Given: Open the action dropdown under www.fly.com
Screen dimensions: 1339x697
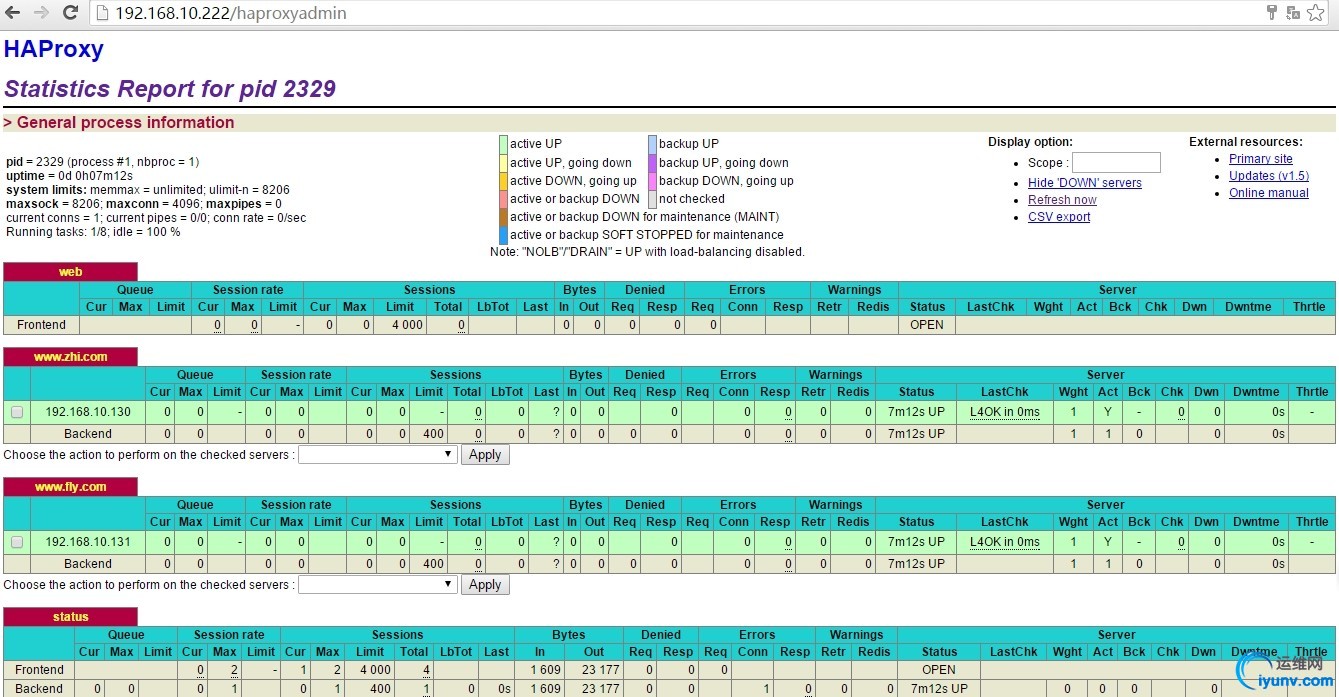Looking at the screenshot, I should click(378, 585).
